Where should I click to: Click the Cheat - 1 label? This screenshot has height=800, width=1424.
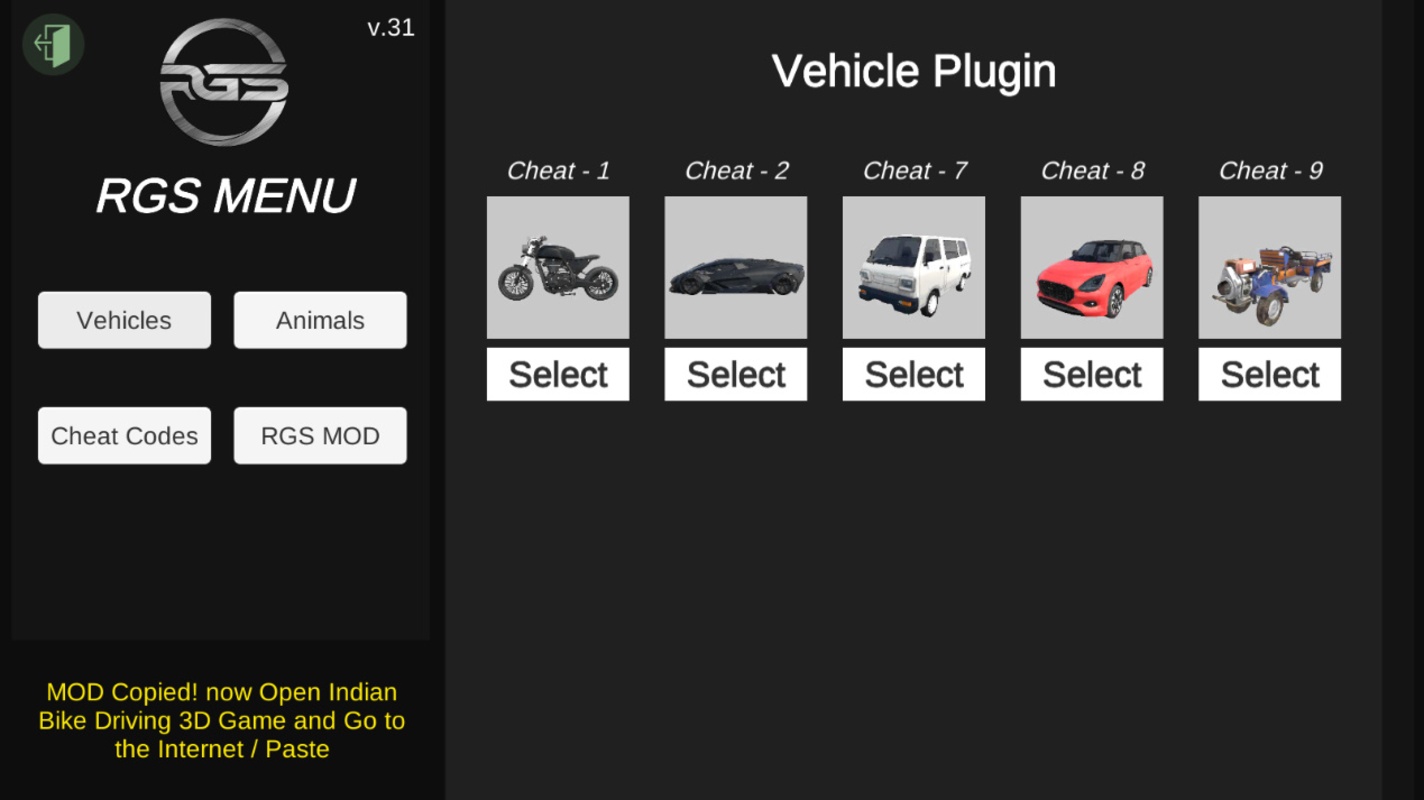click(x=558, y=171)
